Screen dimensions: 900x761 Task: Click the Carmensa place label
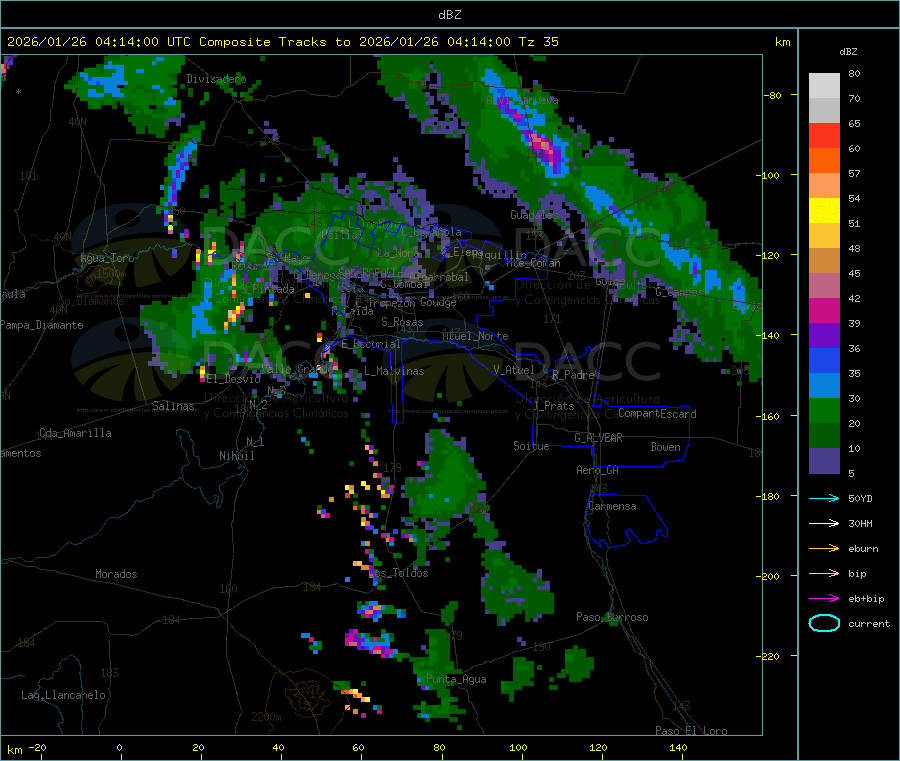pyautogui.click(x=612, y=506)
